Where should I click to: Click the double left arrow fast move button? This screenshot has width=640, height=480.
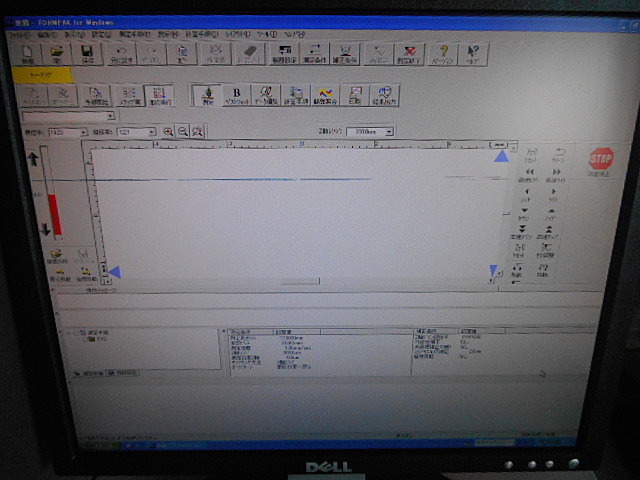[529, 175]
